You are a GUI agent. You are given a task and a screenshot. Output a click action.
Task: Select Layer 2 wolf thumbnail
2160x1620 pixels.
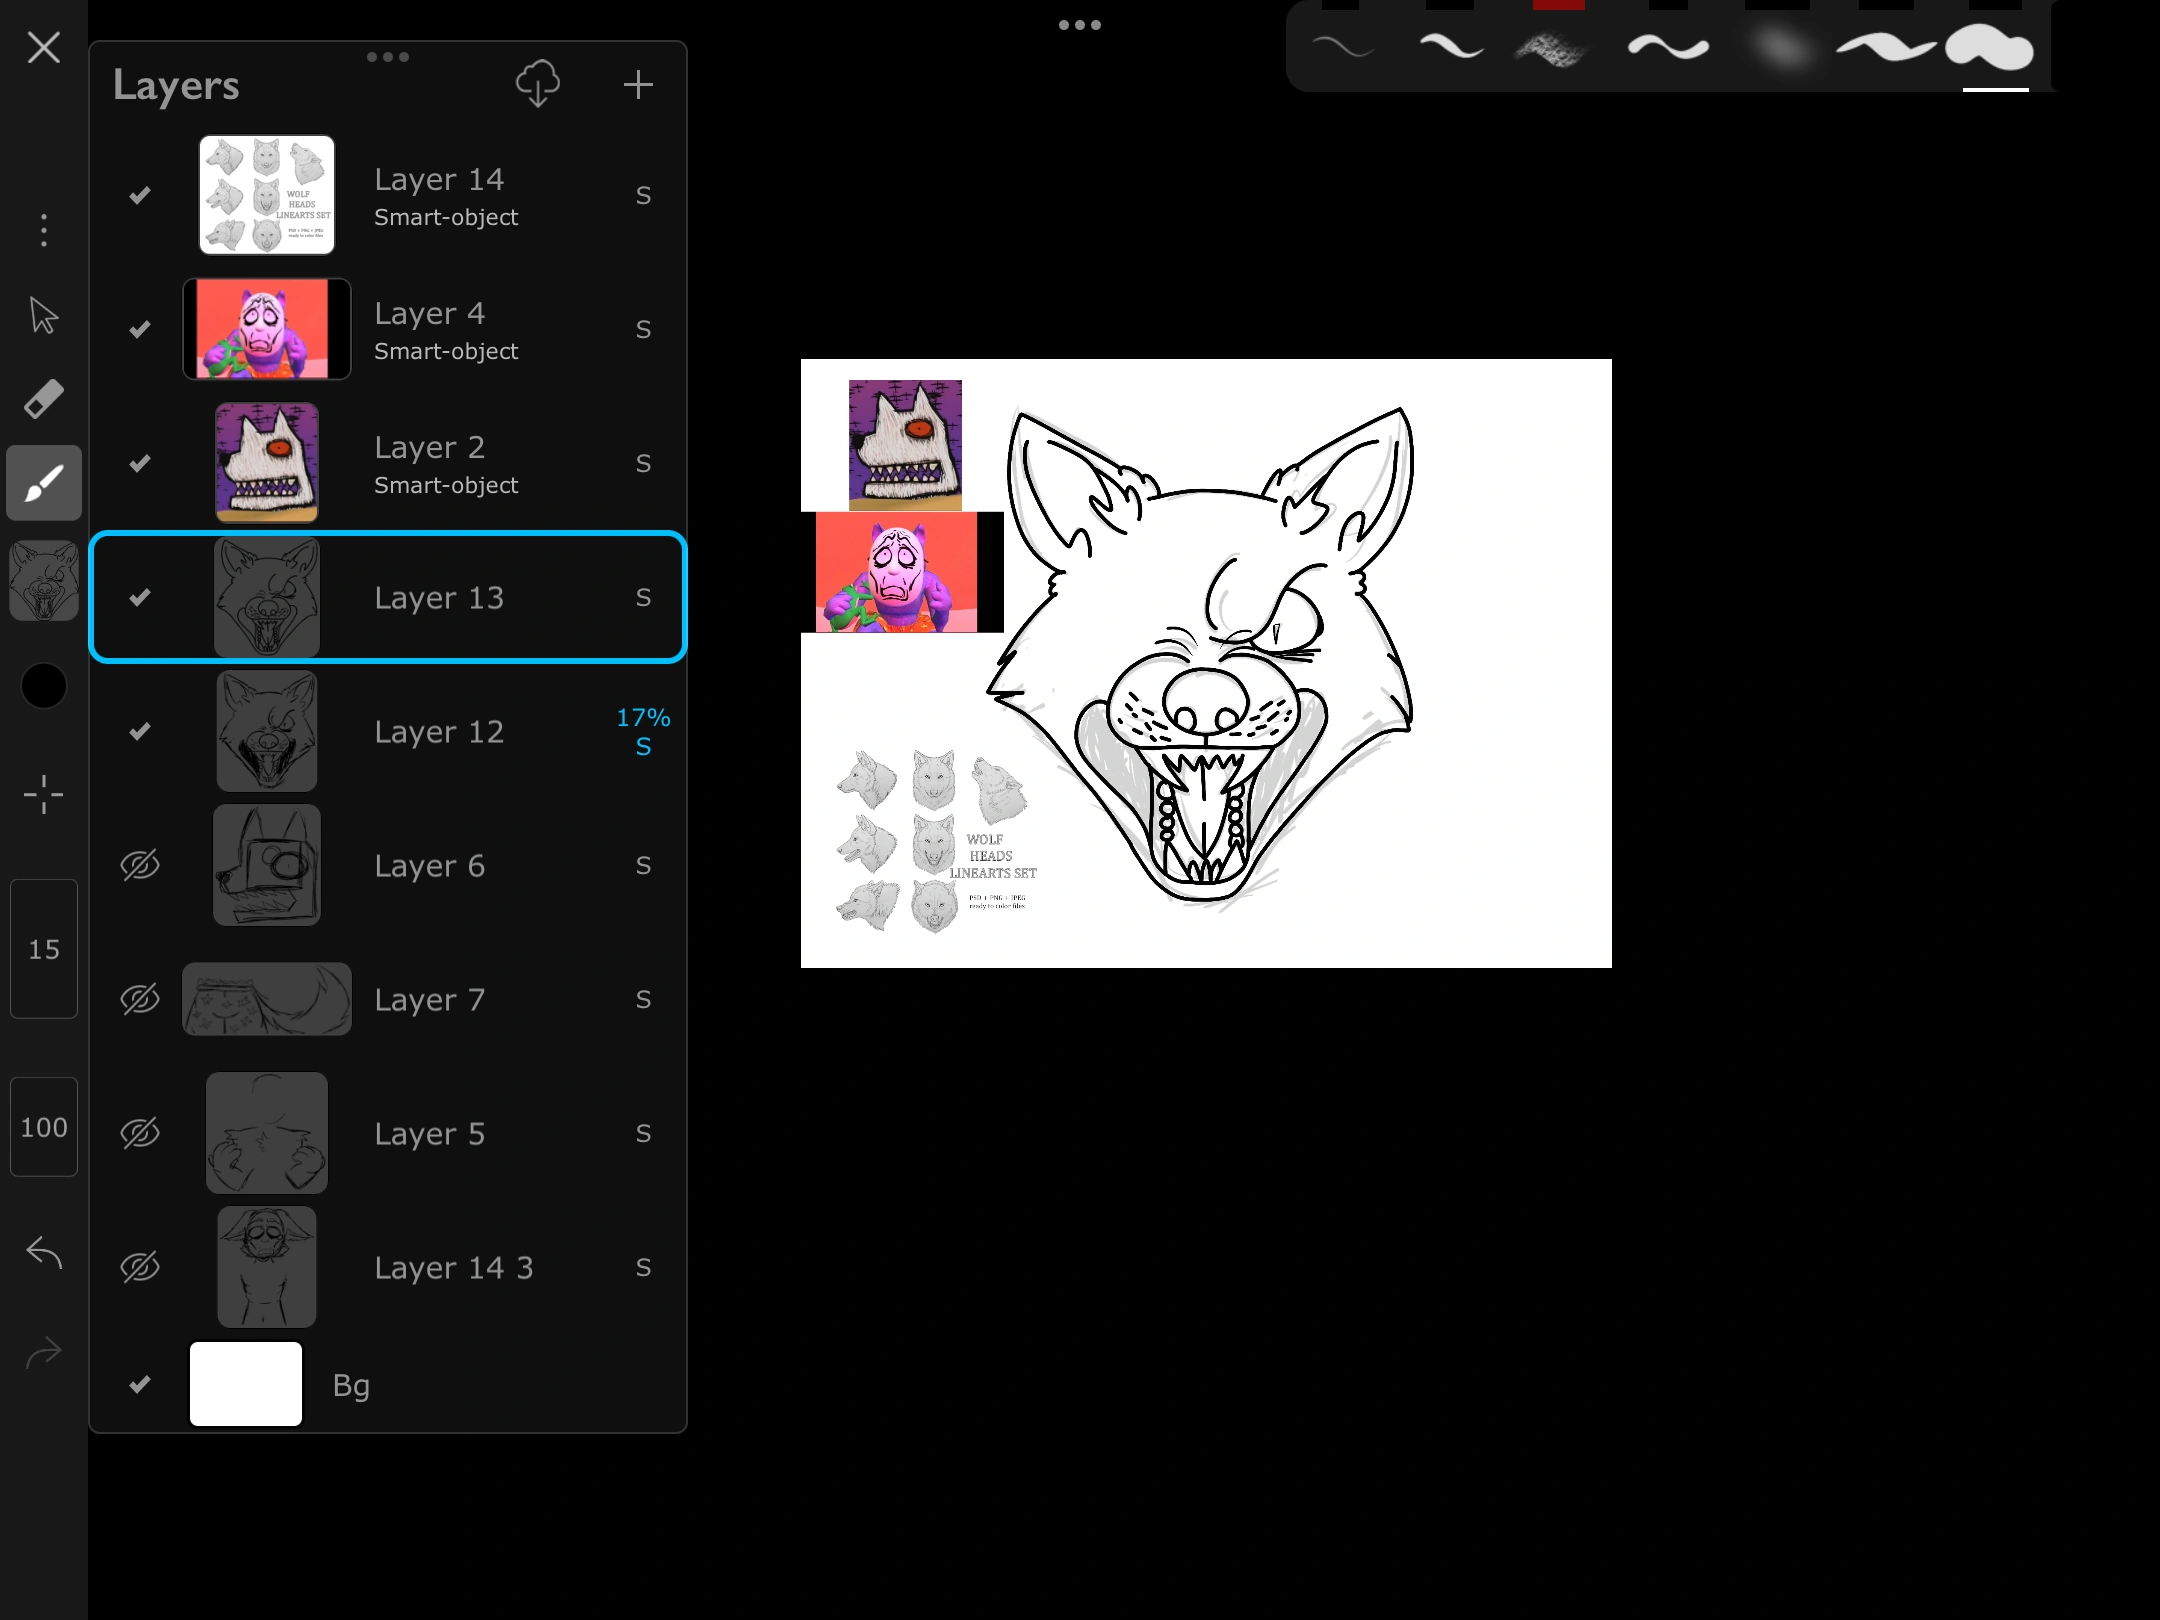click(x=267, y=463)
